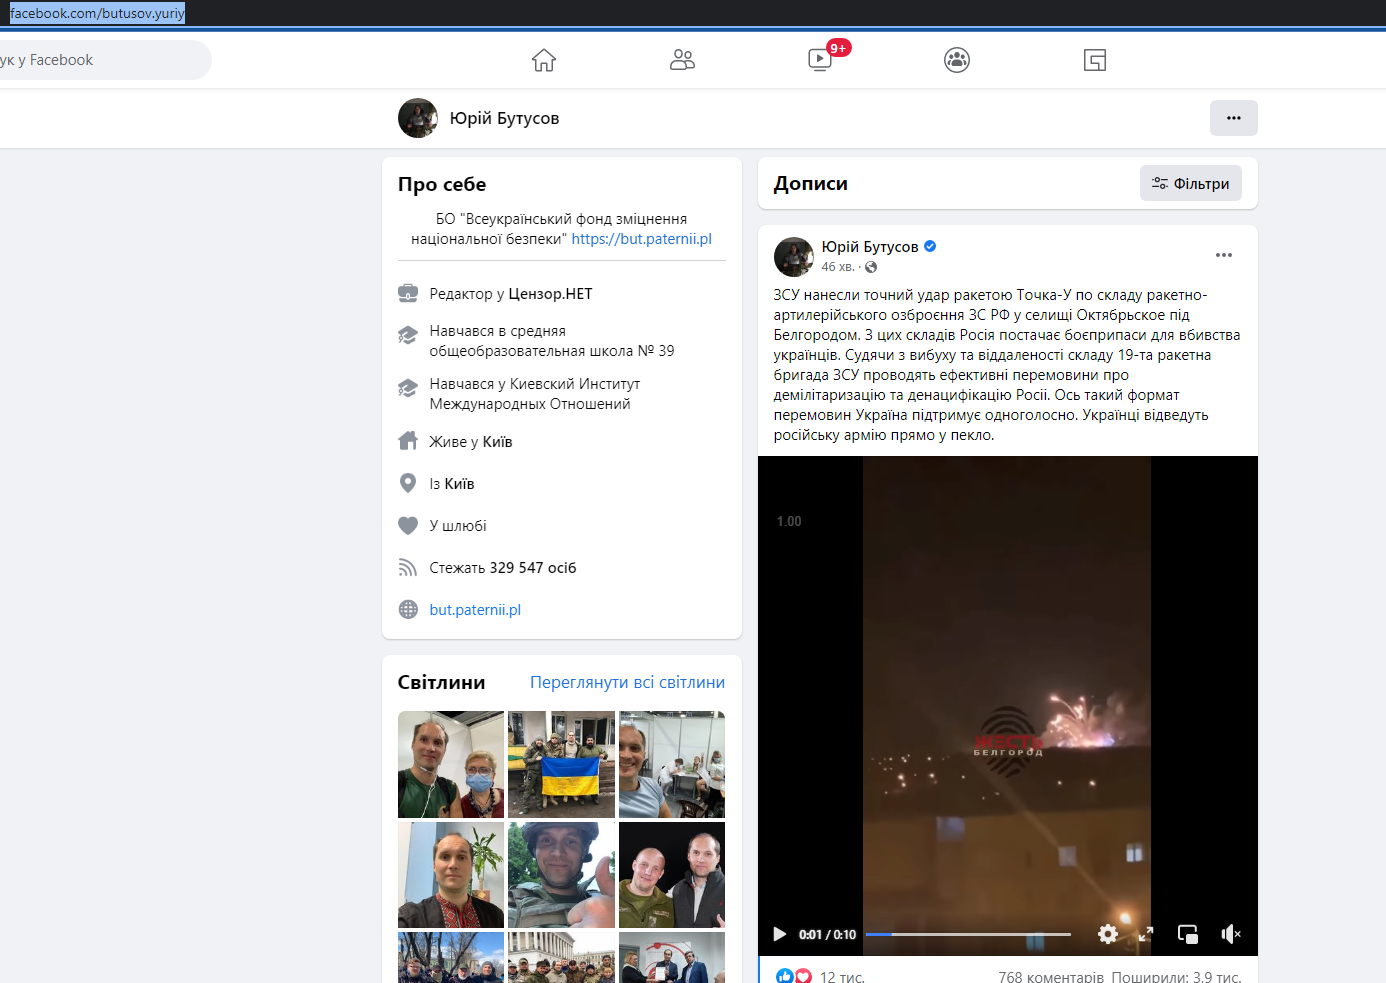Click the like reaction icon on the post

tap(785, 977)
